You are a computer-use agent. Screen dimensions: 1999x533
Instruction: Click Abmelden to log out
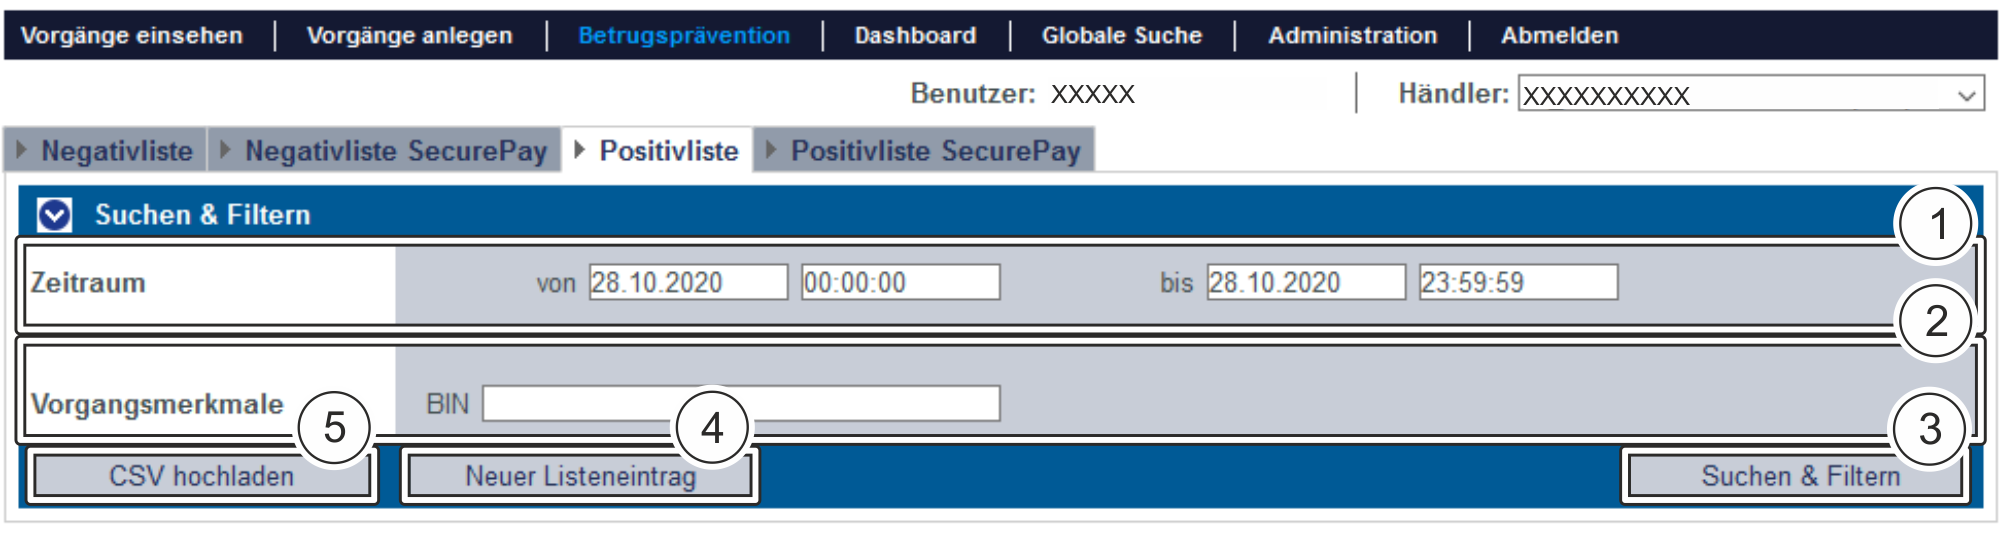1559,35
